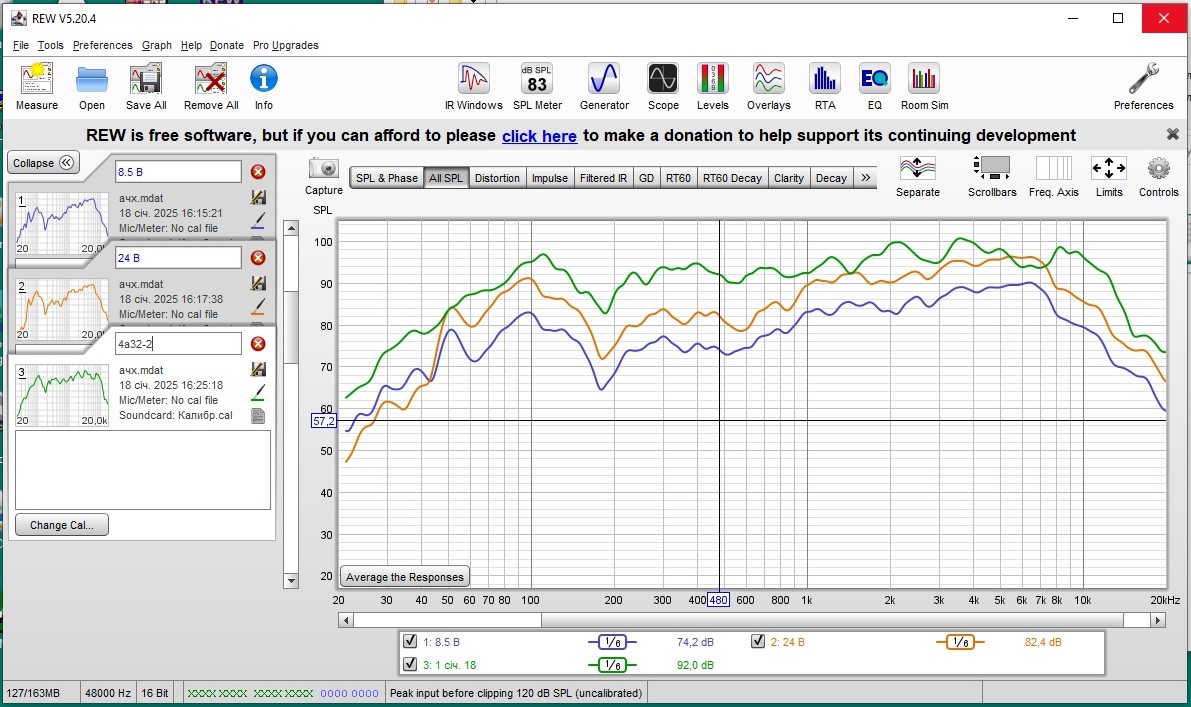Change smoothing of blue 8.5 B trace
This screenshot has height=707, width=1191.
pos(612,642)
